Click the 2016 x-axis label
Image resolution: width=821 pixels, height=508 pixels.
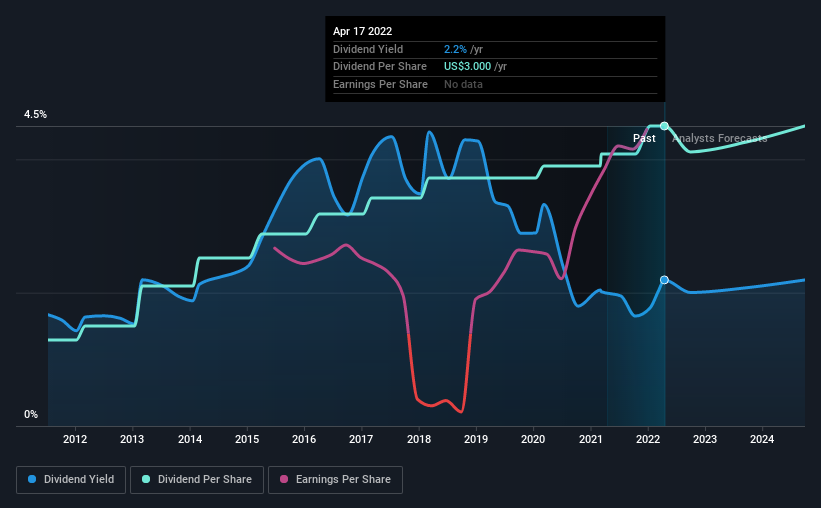tap(304, 439)
